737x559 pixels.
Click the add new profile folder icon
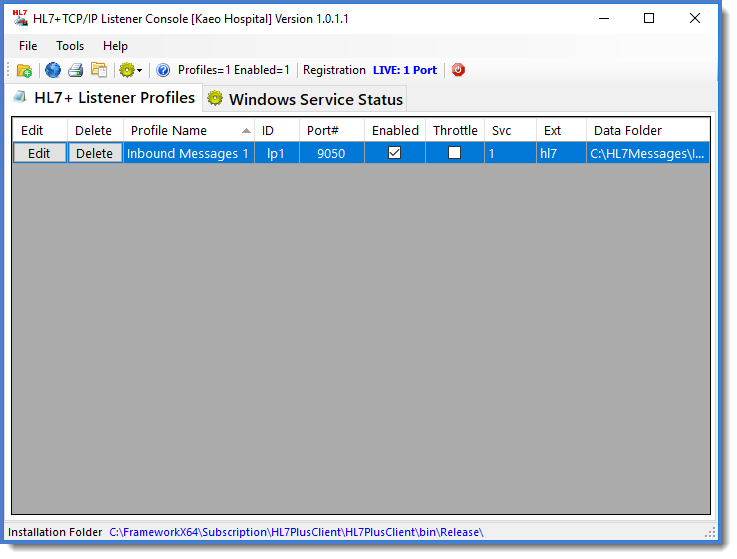pyautogui.click(x=24, y=71)
